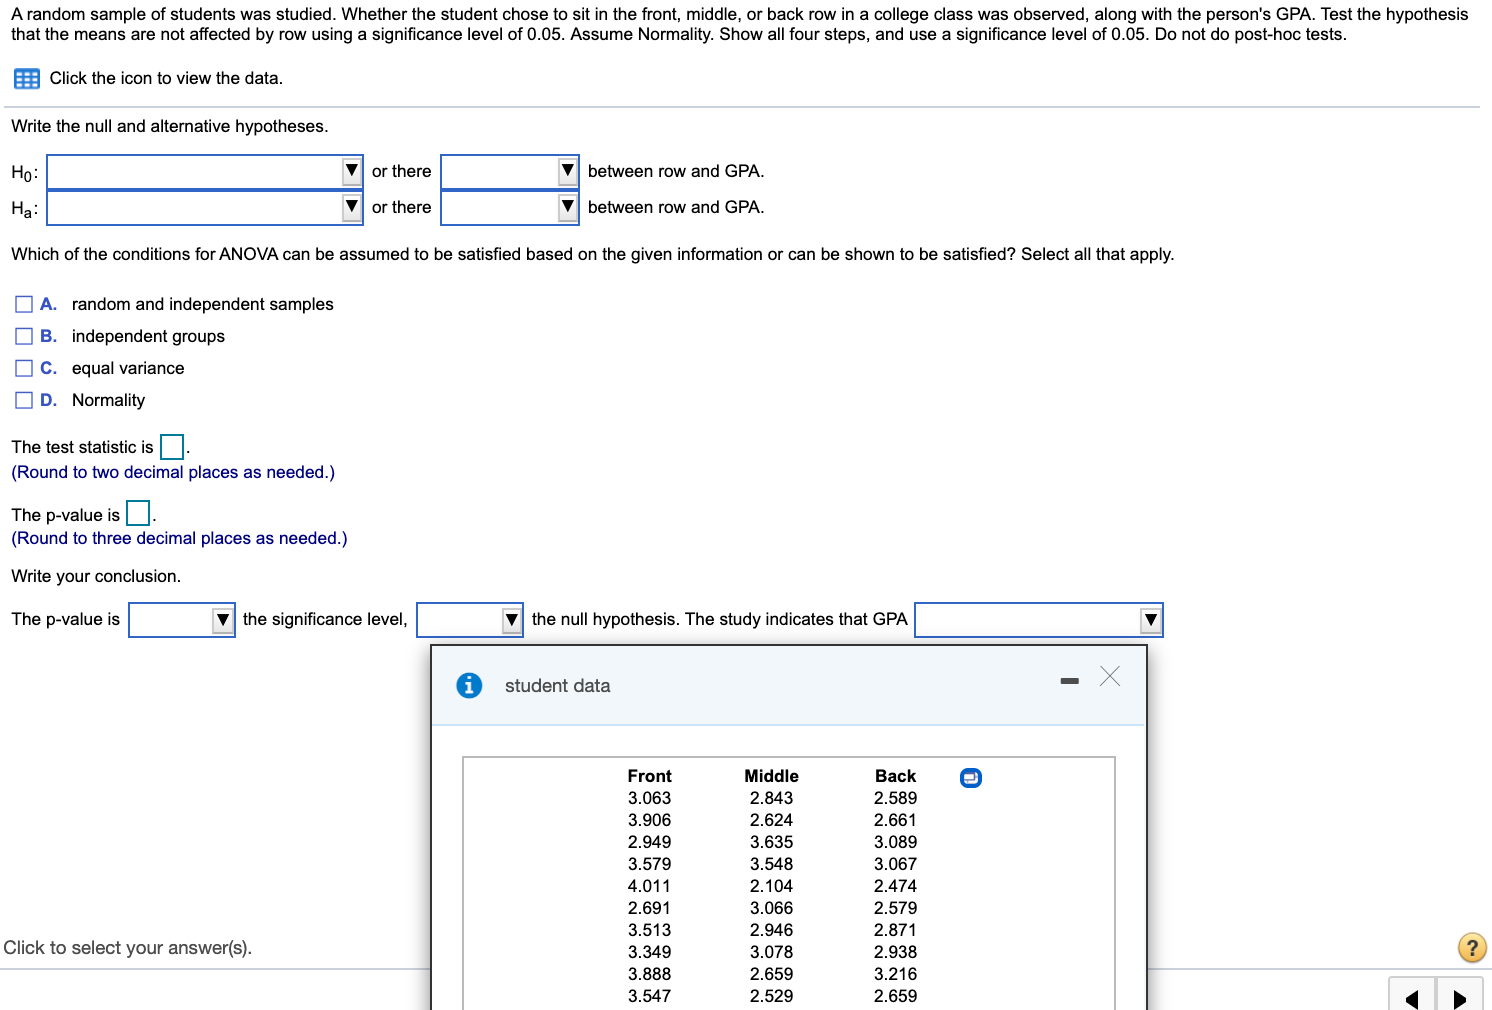Viewport: 1492px width, 1010px height.
Task: Open the second Ha dropdown after 'or there'
Action: click(510, 208)
